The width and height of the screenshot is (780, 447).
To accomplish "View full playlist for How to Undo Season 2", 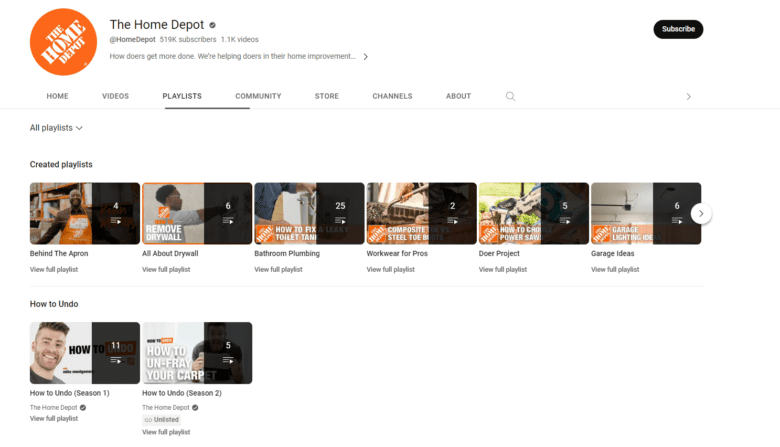I will point(166,432).
